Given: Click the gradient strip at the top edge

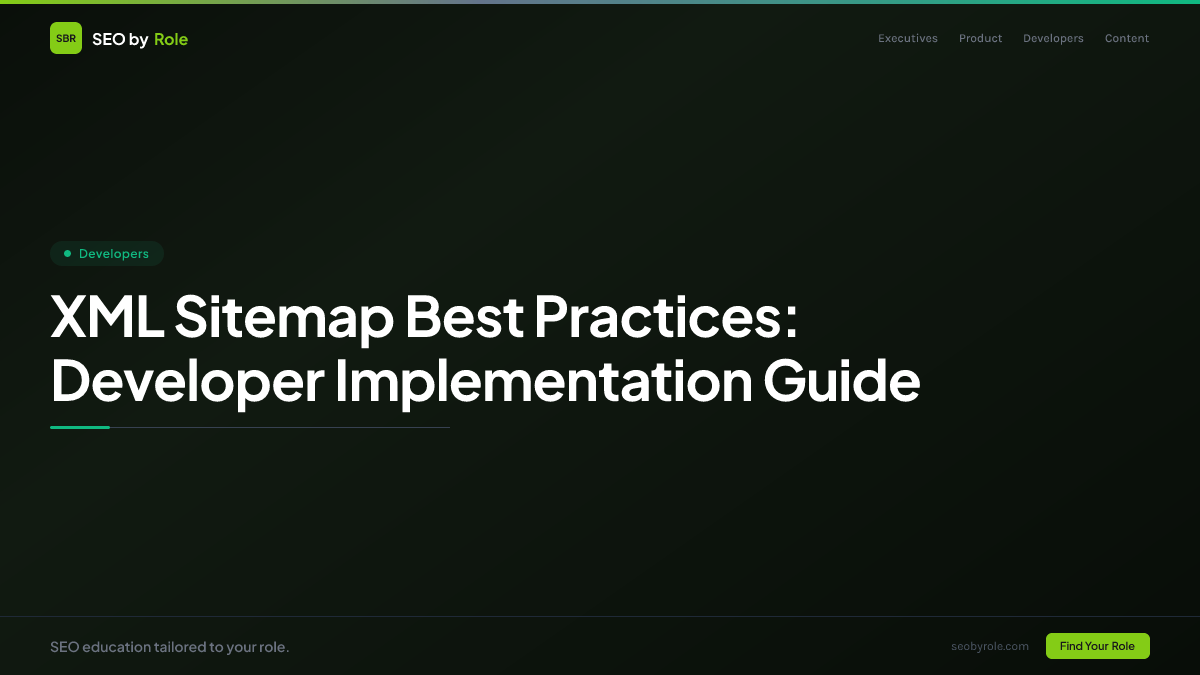Looking at the screenshot, I should pyautogui.click(x=600, y=2).
